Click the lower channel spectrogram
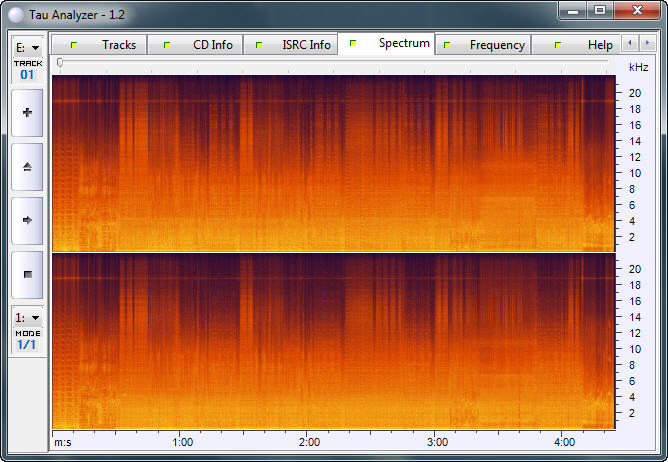 331,340
